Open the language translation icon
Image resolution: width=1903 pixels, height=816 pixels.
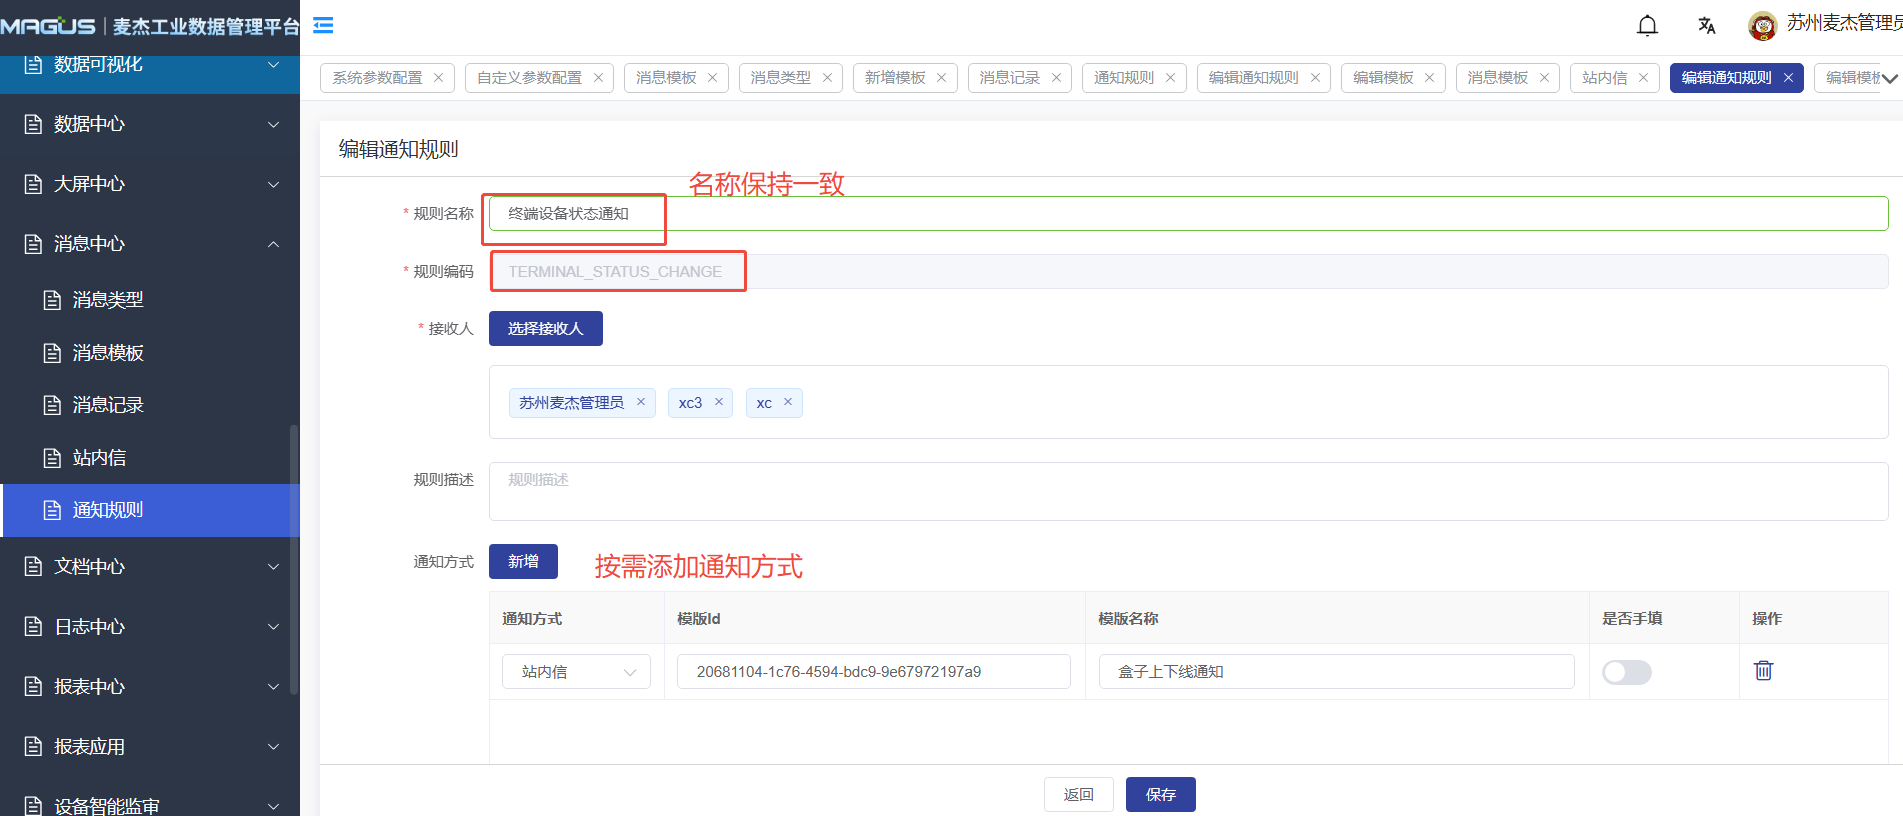[1706, 26]
